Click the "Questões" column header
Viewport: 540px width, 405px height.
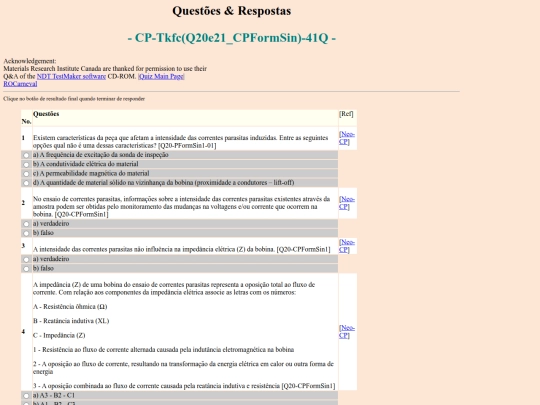coord(46,114)
